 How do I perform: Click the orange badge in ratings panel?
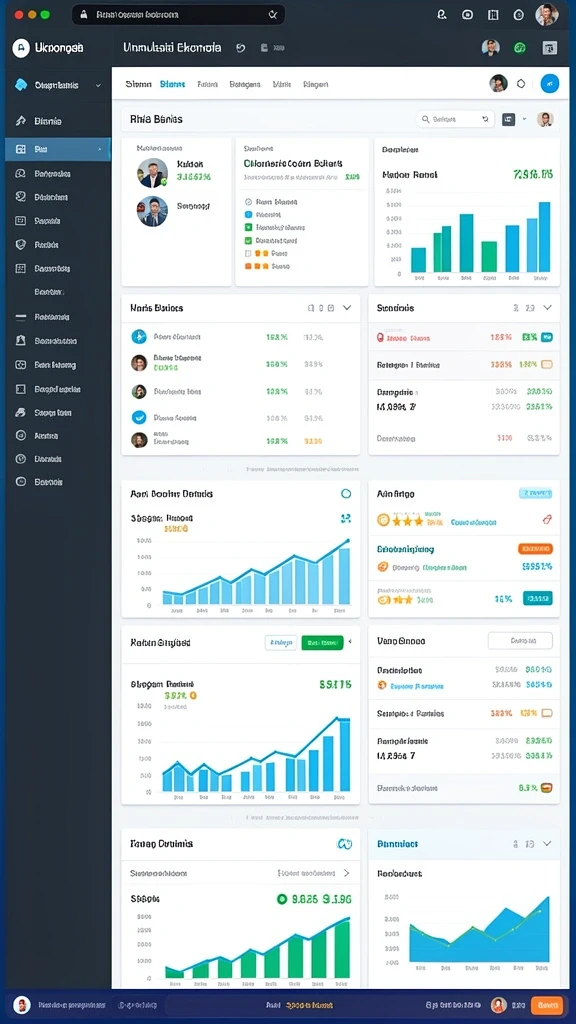coord(536,549)
